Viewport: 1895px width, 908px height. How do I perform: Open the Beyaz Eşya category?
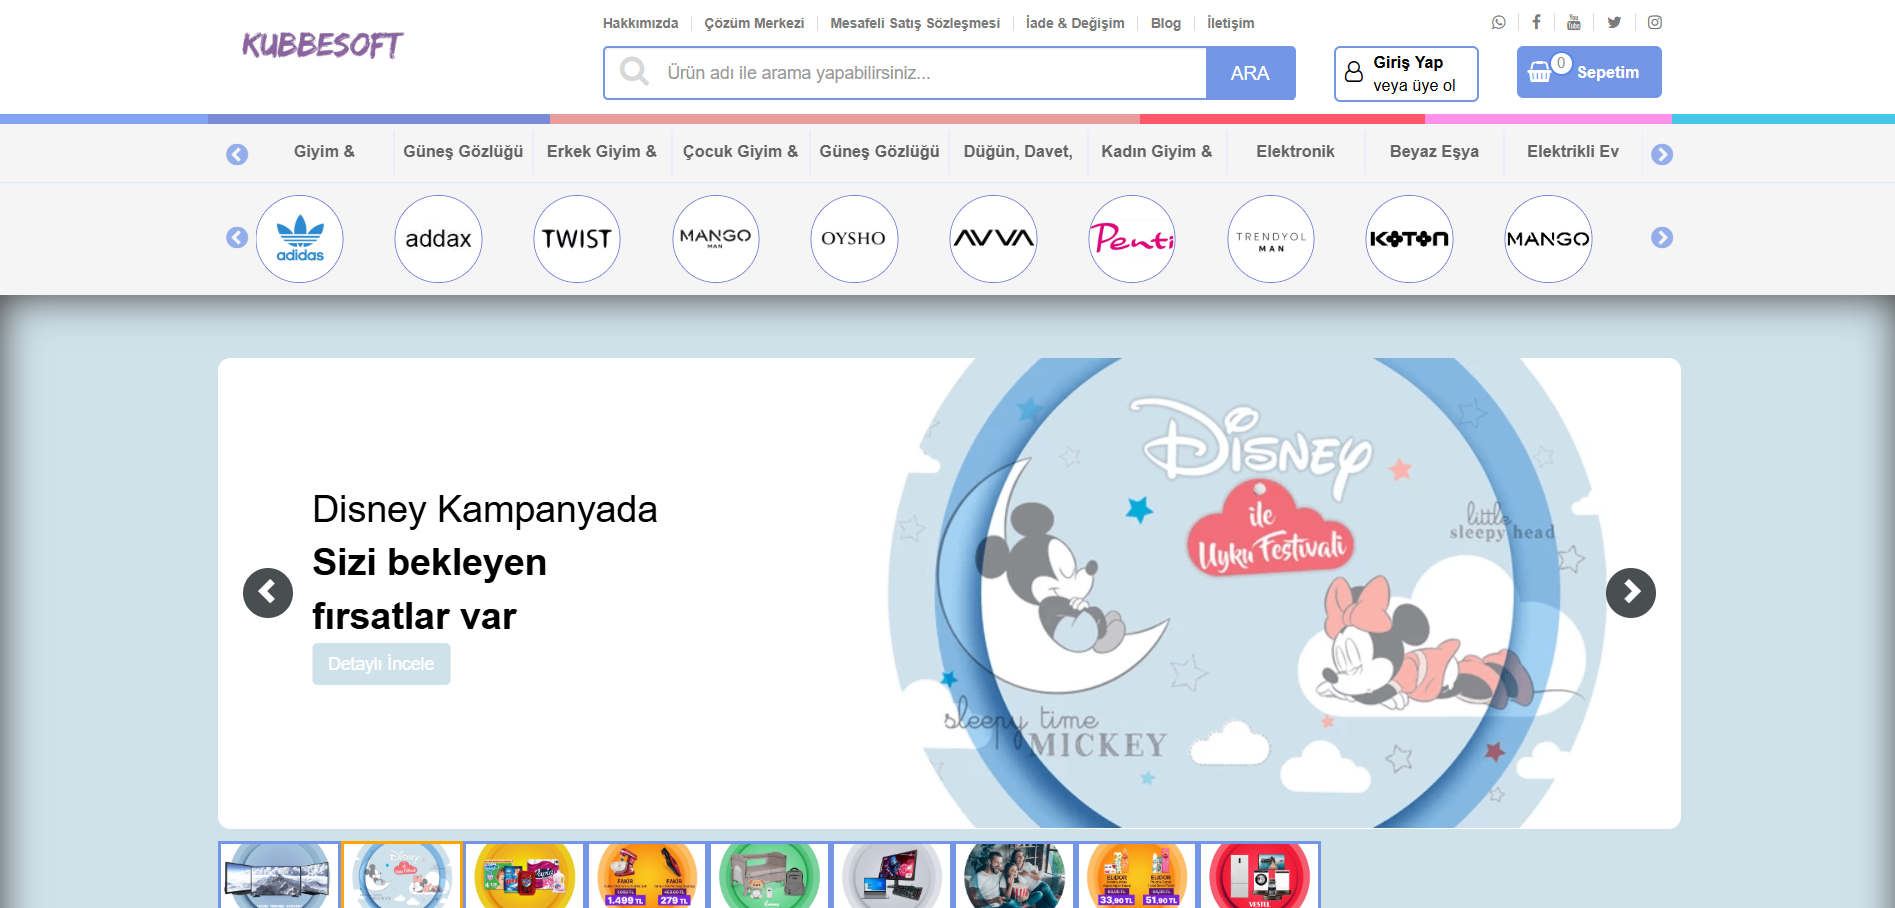1433,152
